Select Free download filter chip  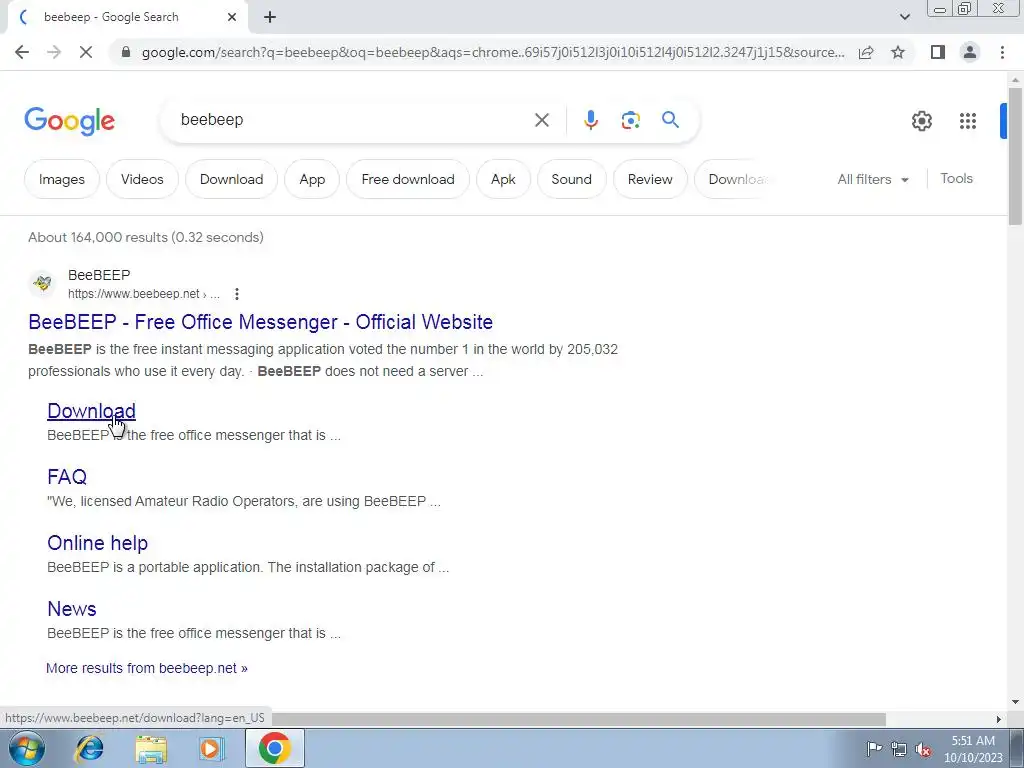coord(408,179)
